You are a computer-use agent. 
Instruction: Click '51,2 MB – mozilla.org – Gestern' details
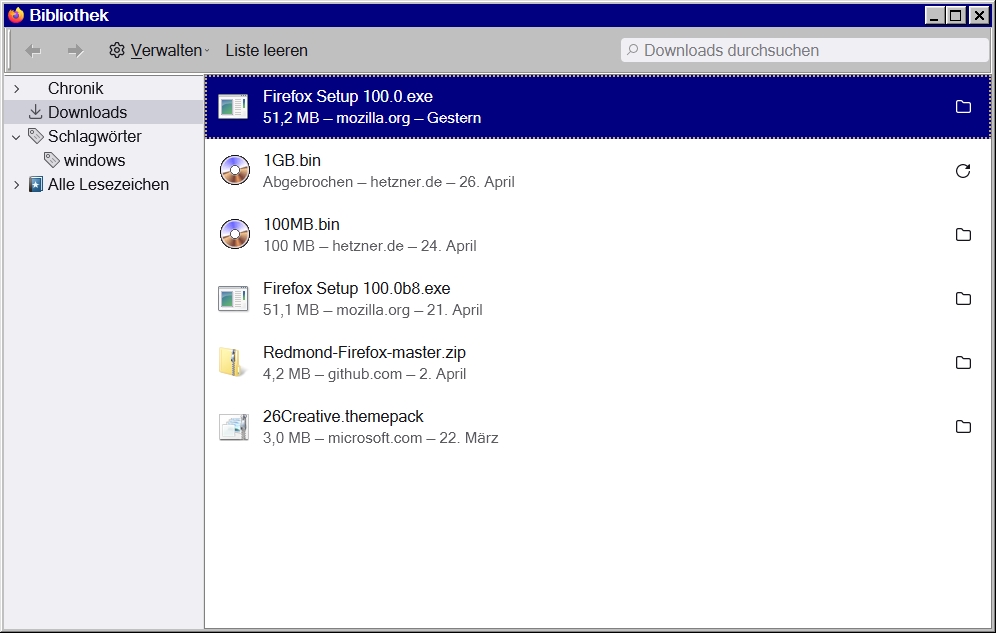pos(372,118)
